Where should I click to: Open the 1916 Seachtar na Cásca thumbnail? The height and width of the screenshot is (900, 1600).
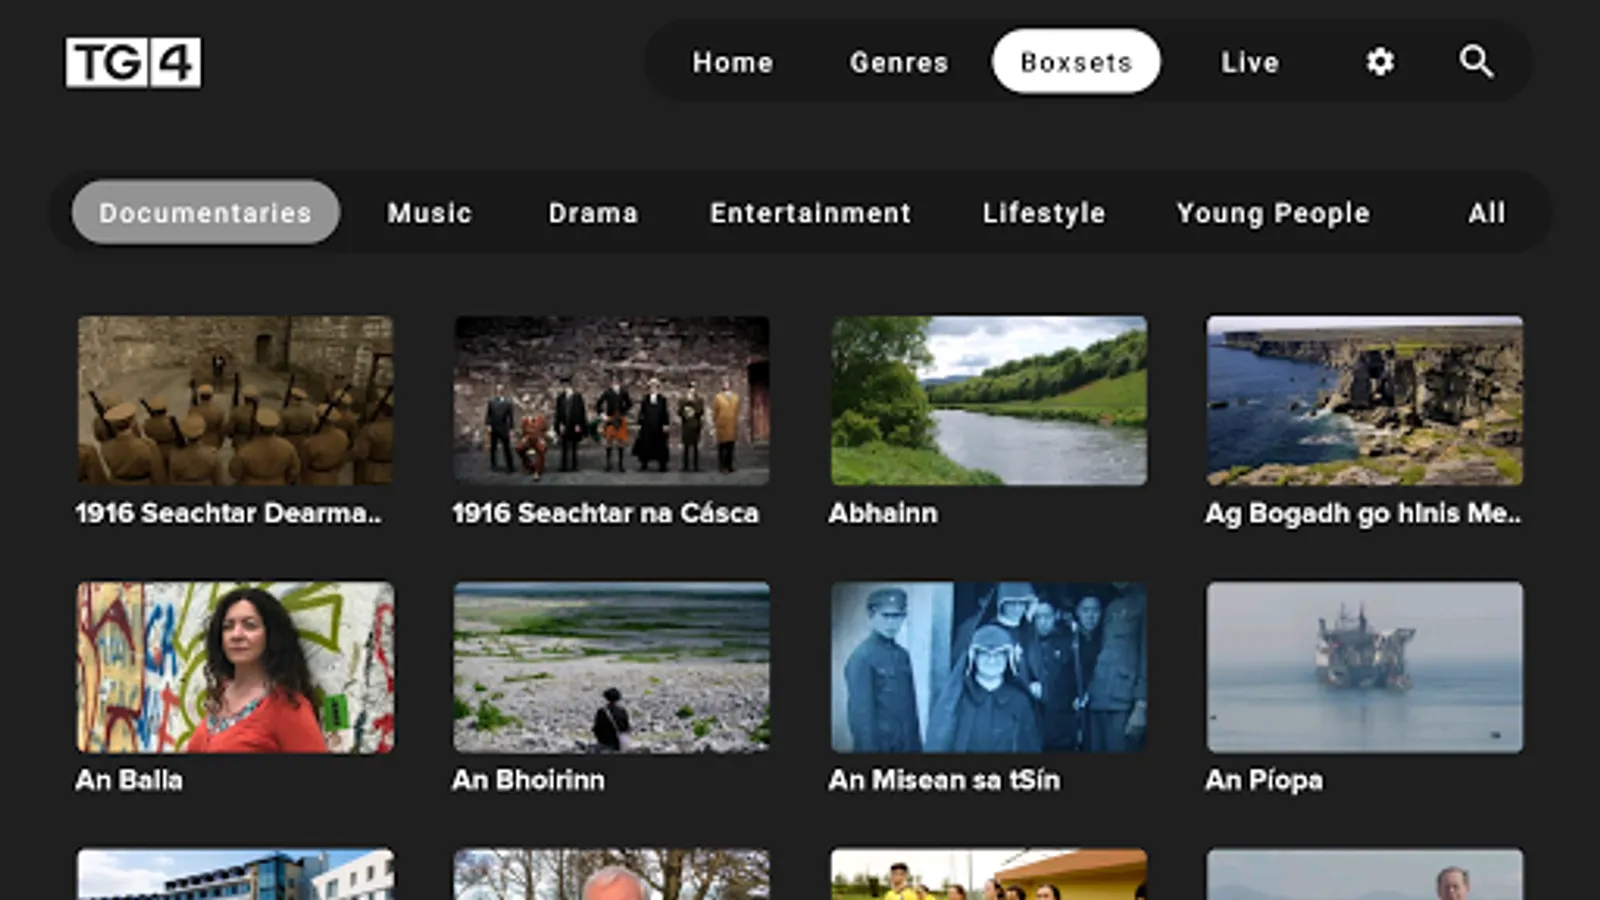(x=612, y=401)
